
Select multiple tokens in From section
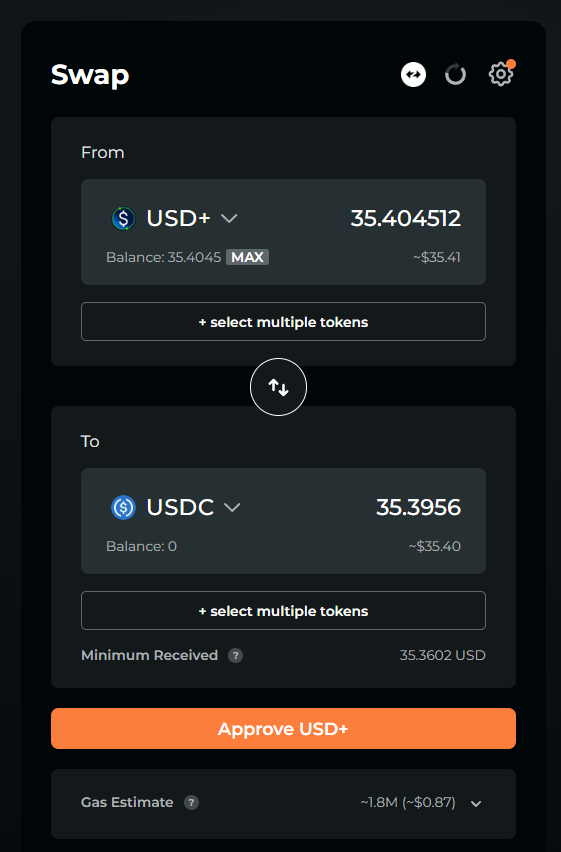(x=283, y=322)
